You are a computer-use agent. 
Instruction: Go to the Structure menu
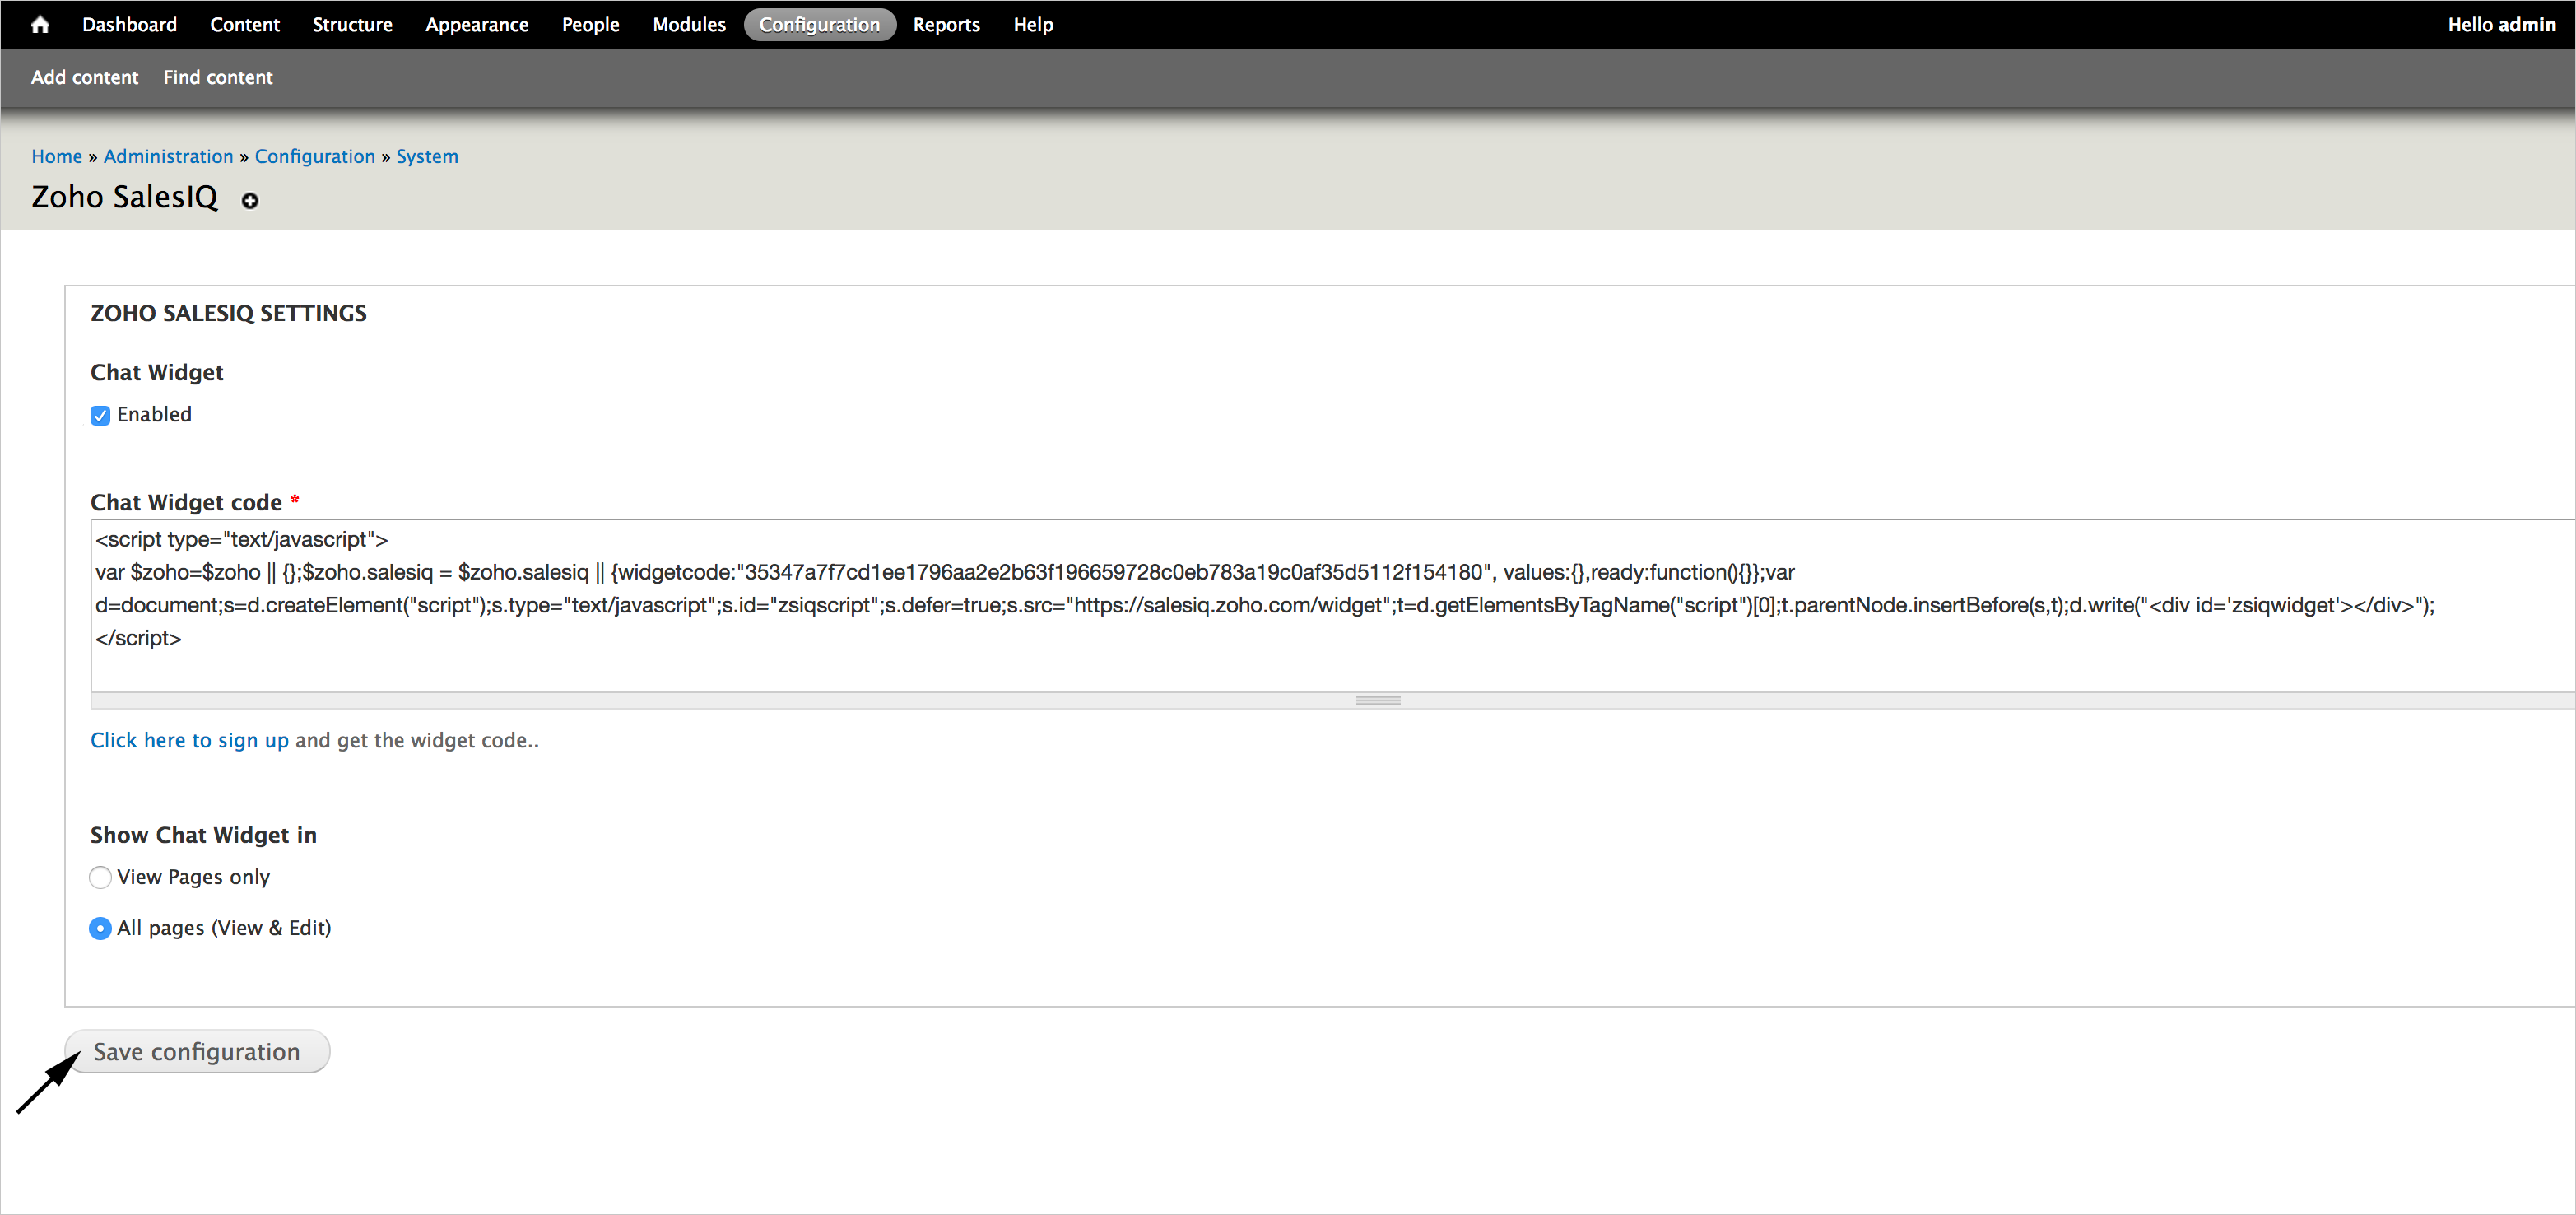[352, 25]
